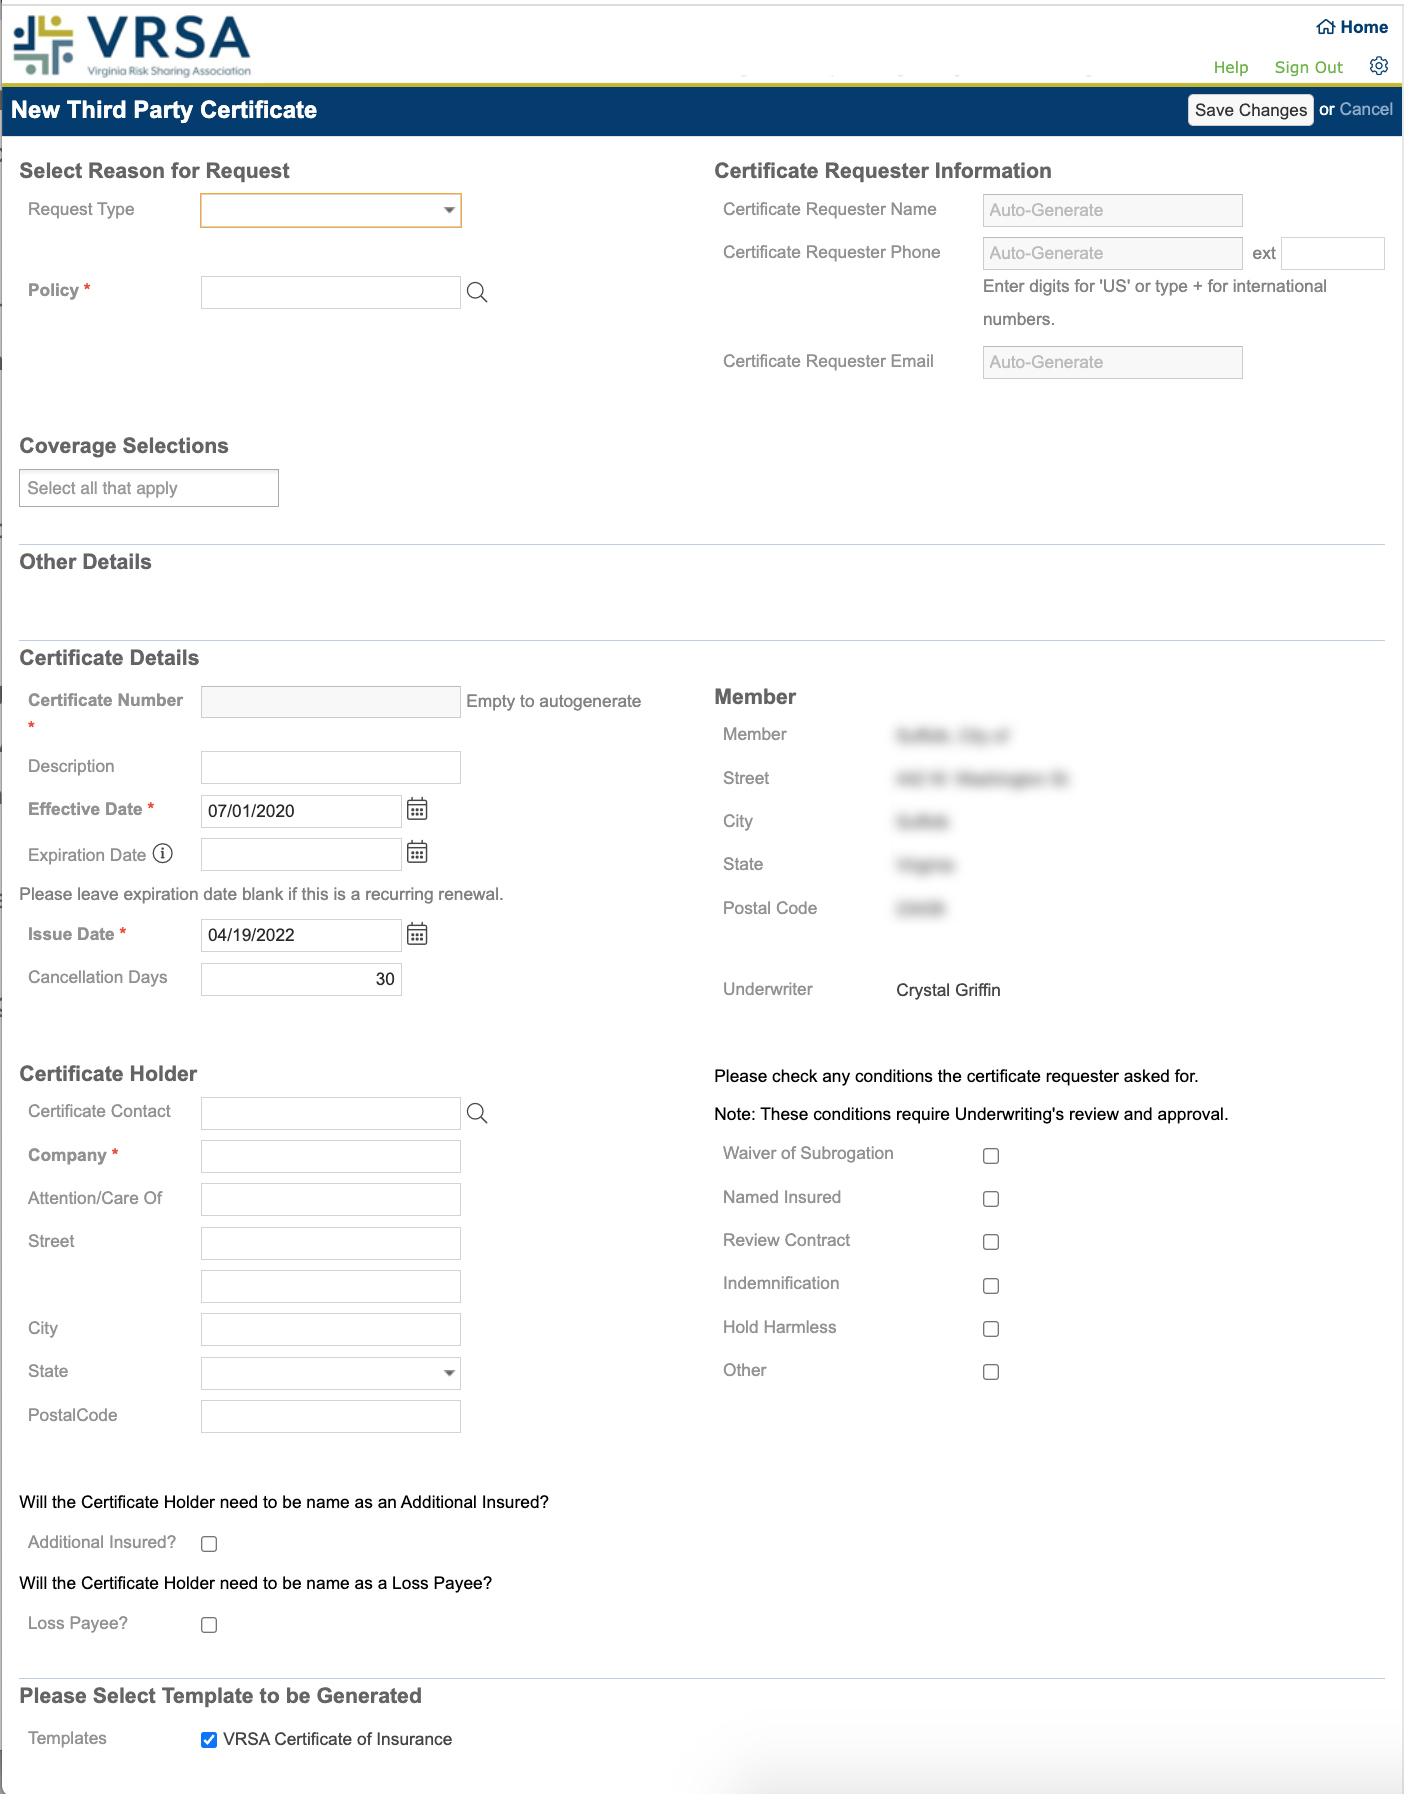Click the Expiration Date info icon
The height and width of the screenshot is (1794, 1404).
coord(163,854)
